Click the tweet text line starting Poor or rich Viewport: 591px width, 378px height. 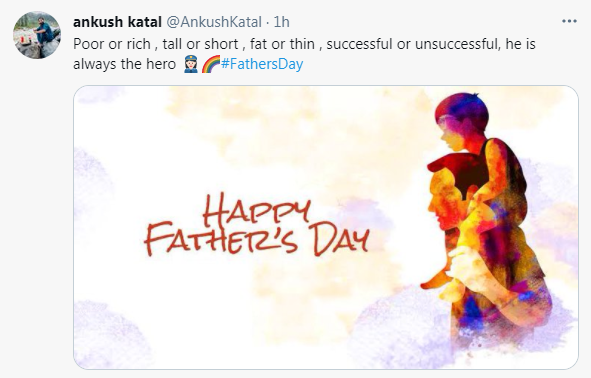pos(305,44)
